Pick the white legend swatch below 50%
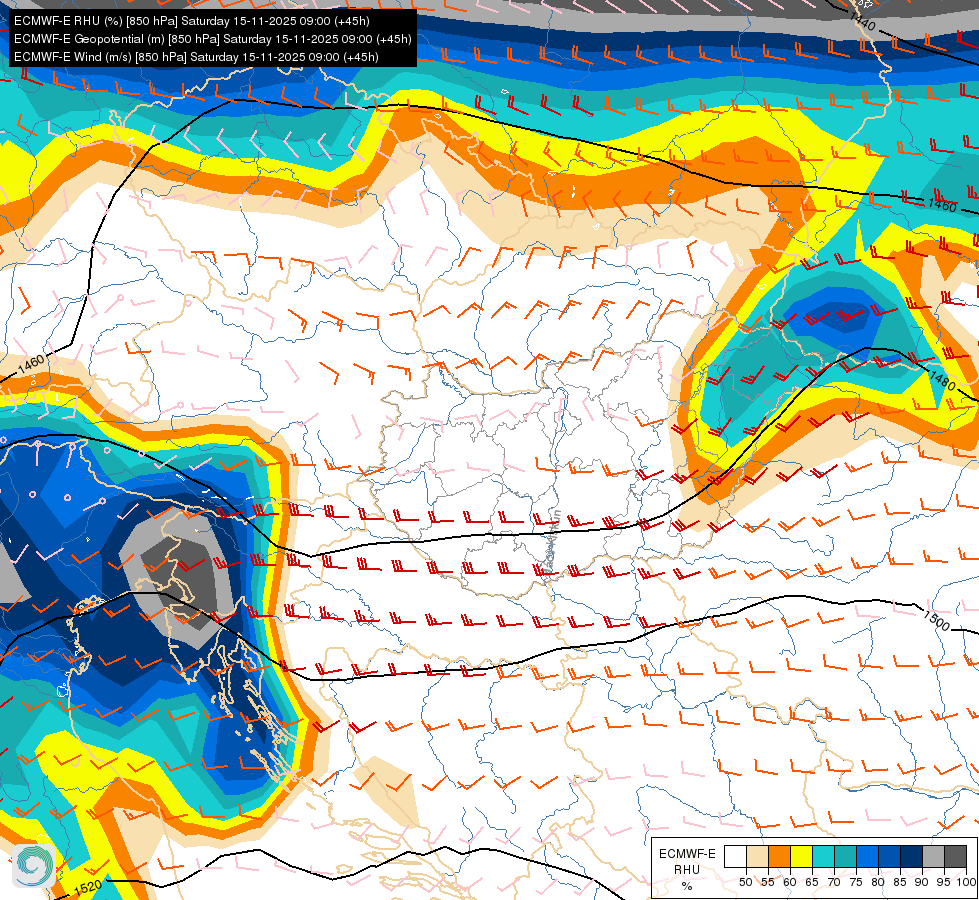979x900 pixels. [735, 856]
